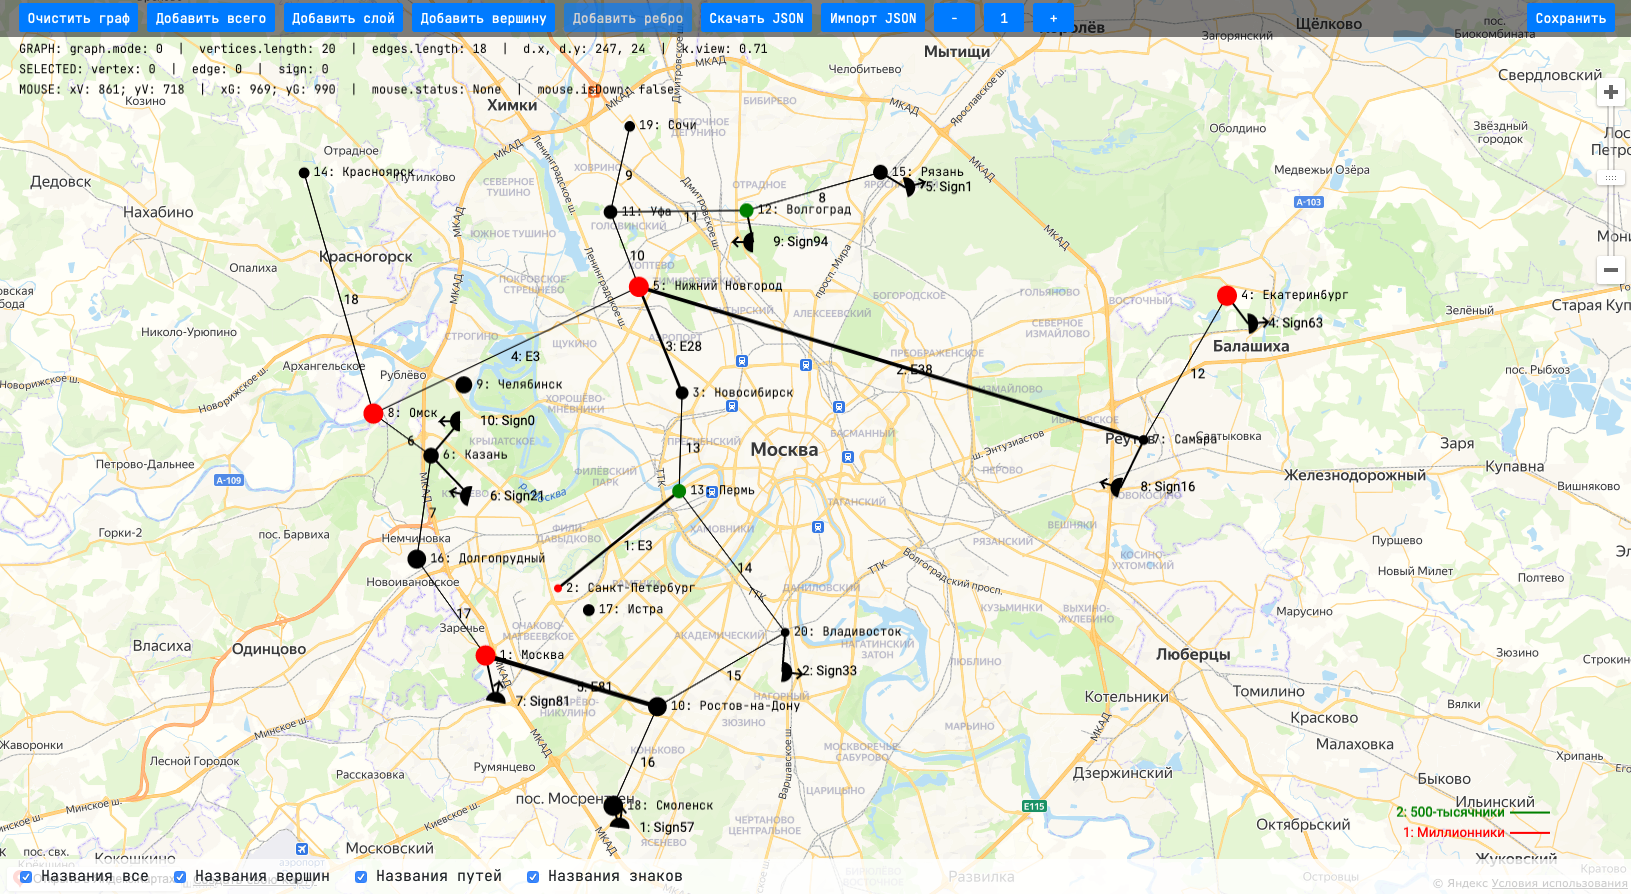This screenshot has width=1631, height=894.
Task: Click the edge label 3: E28
Action: tap(684, 346)
